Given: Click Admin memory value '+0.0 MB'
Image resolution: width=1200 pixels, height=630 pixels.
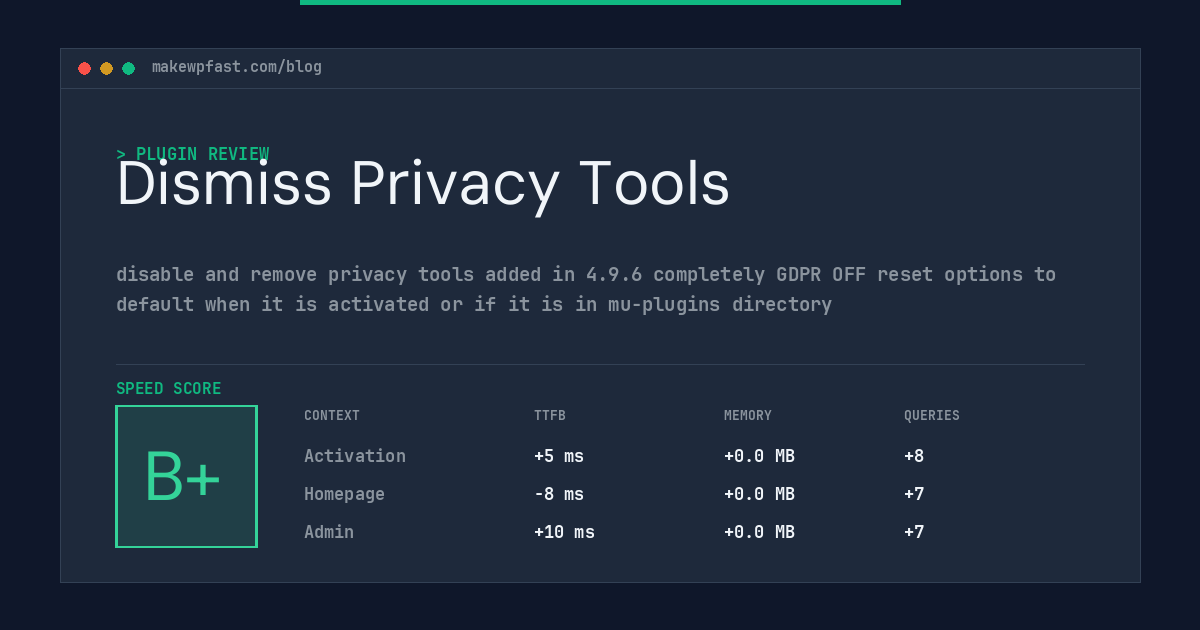Looking at the screenshot, I should 760,532.
